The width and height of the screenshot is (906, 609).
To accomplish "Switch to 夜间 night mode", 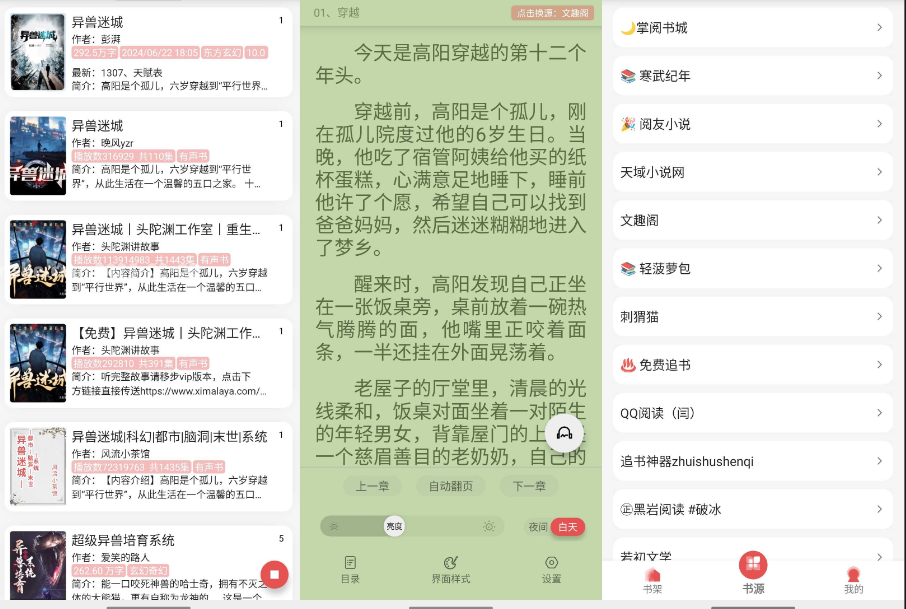I will click(538, 526).
